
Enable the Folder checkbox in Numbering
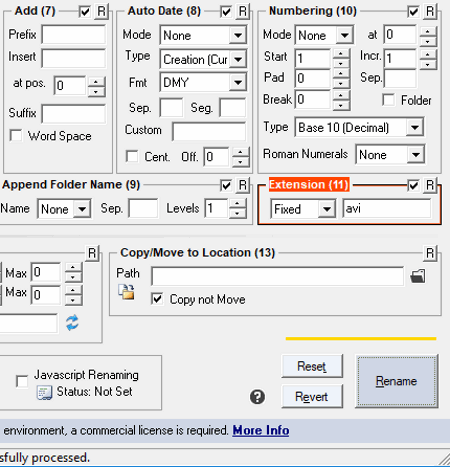pyautogui.click(x=389, y=100)
